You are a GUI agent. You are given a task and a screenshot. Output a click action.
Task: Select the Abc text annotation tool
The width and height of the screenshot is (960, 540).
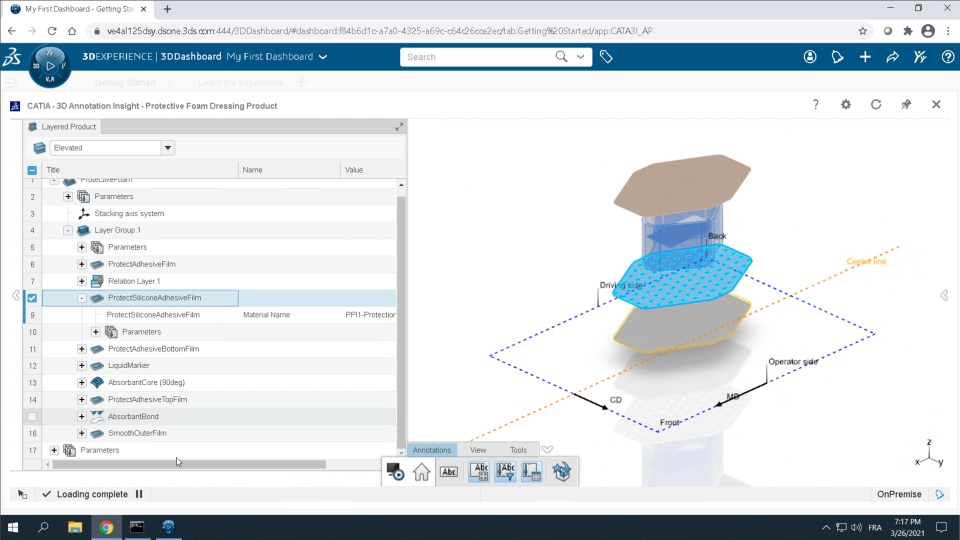click(x=449, y=471)
